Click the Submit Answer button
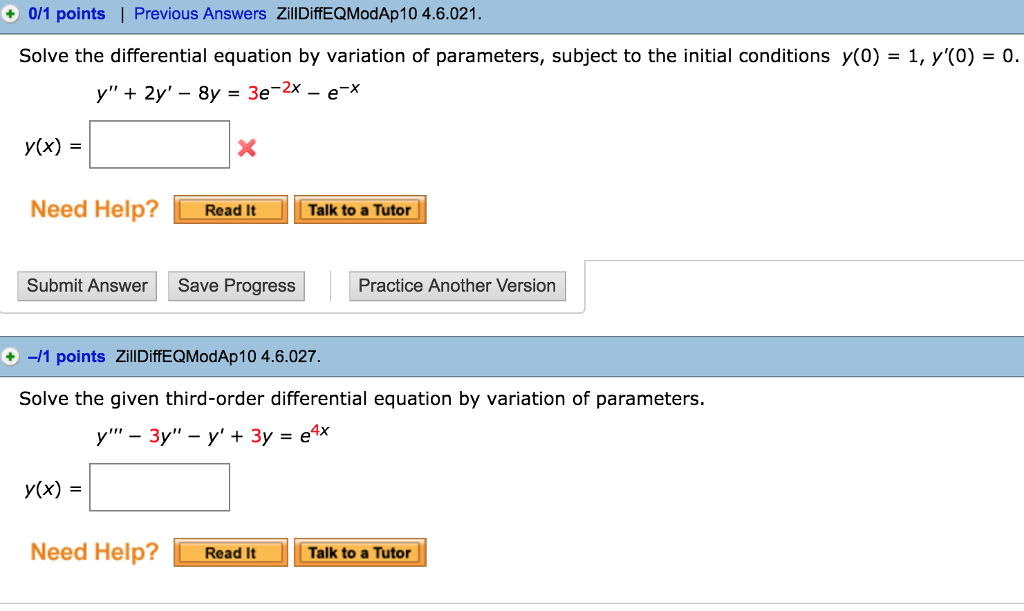The image size is (1024, 611). tap(87, 286)
